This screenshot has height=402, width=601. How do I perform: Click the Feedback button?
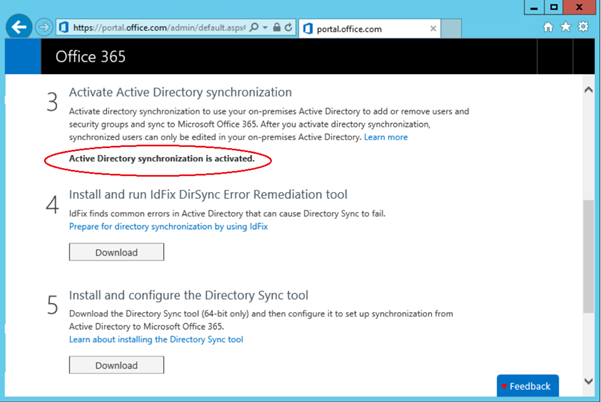(x=528, y=386)
